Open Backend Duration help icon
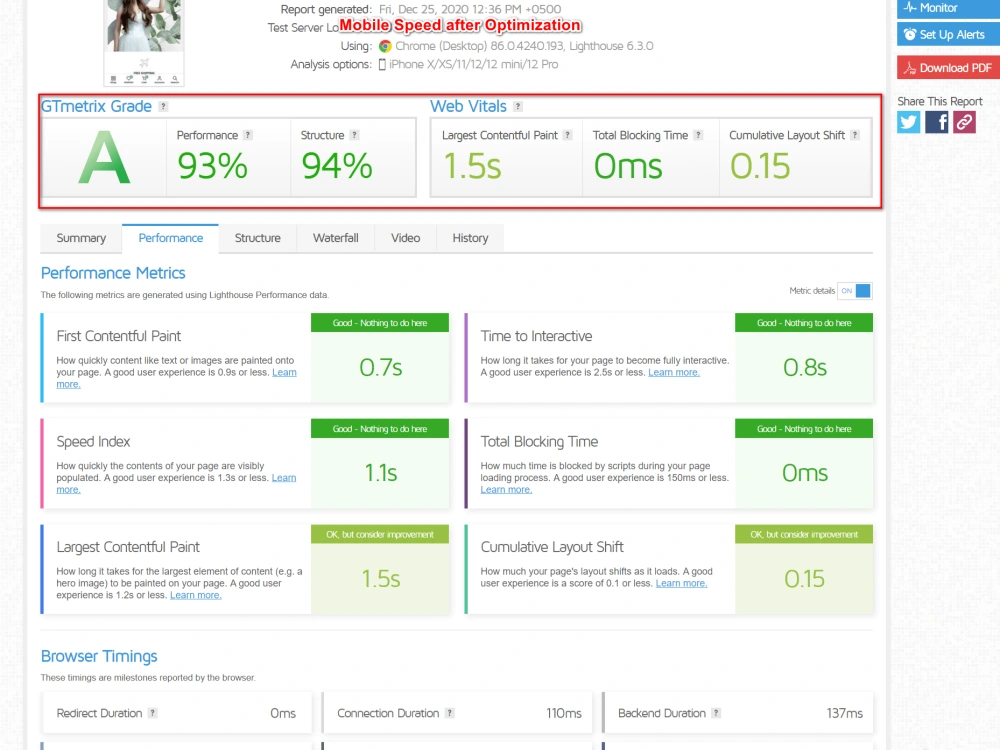This screenshot has height=750, width=1000. point(716,713)
